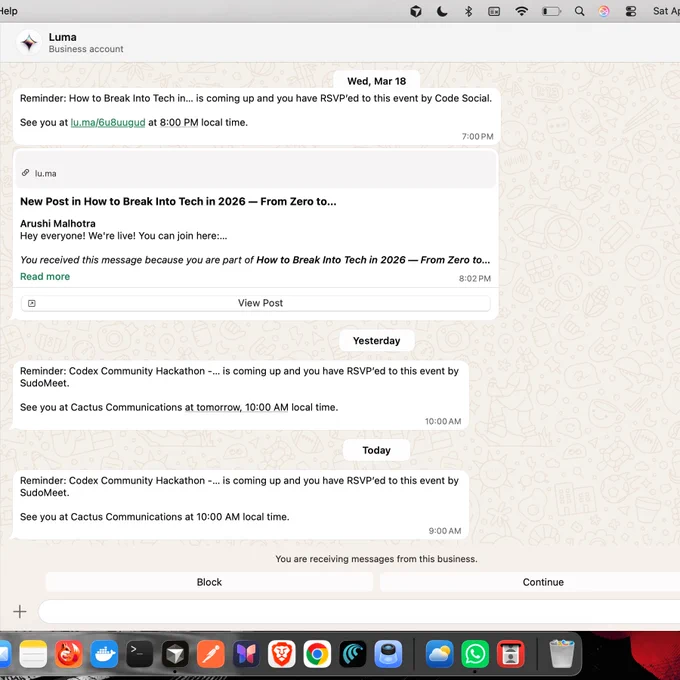The height and width of the screenshot is (680, 680).
Task: Open the Trash in the Dock
Action: coord(562,654)
